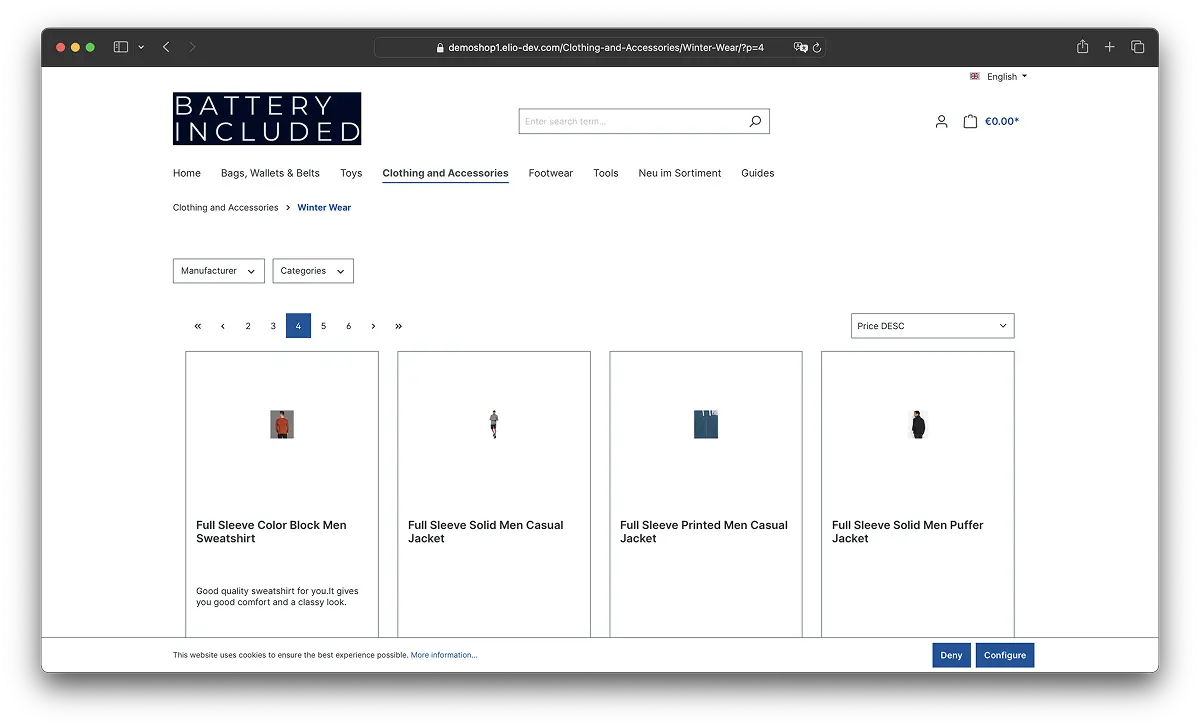The image size is (1200, 727).
Task: Configure cookie settings
Action: tap(1005, 655)
